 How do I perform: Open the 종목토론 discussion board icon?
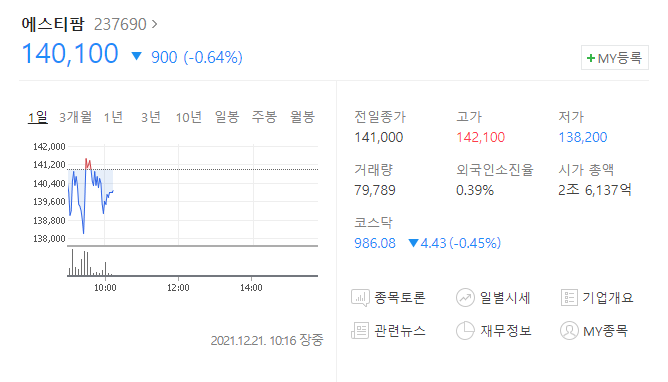[x=360, y=298]
